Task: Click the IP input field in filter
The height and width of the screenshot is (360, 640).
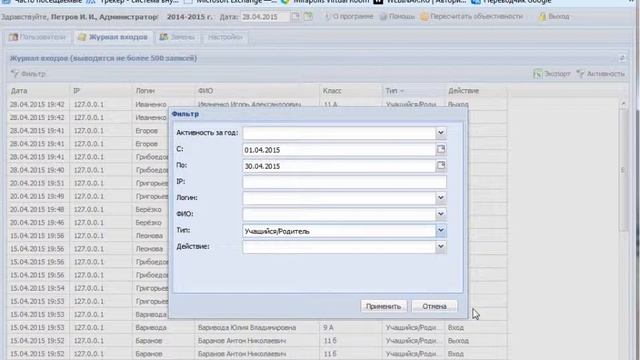Action: coord(344,182)
